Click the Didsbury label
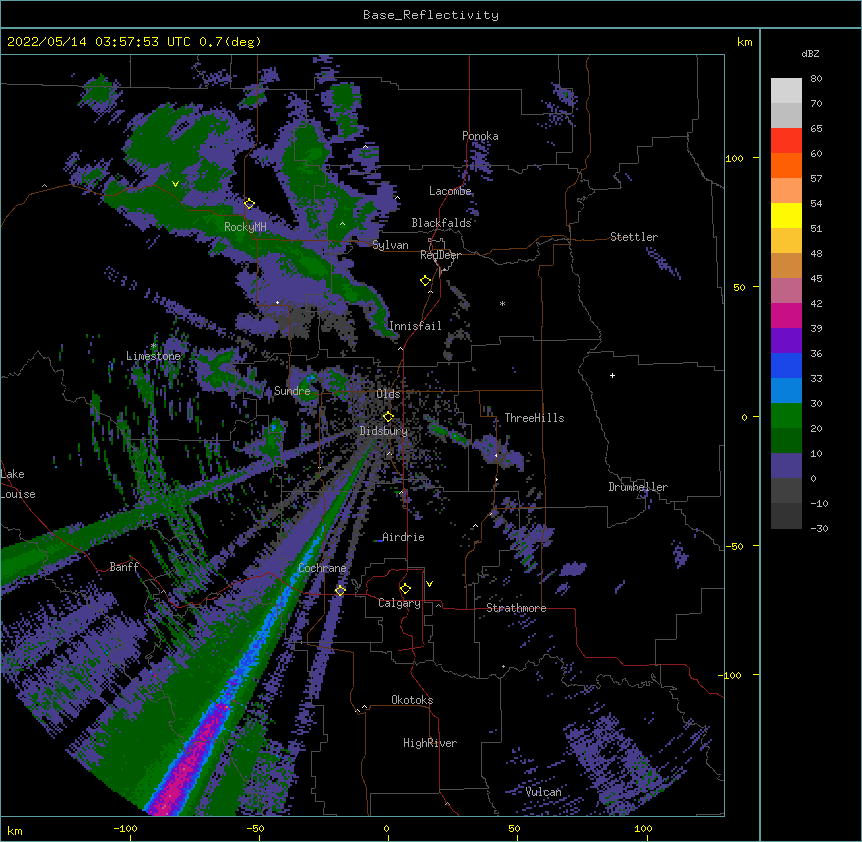Image resolution: width=862 pixels, height=842 pixels. [384, 431]
